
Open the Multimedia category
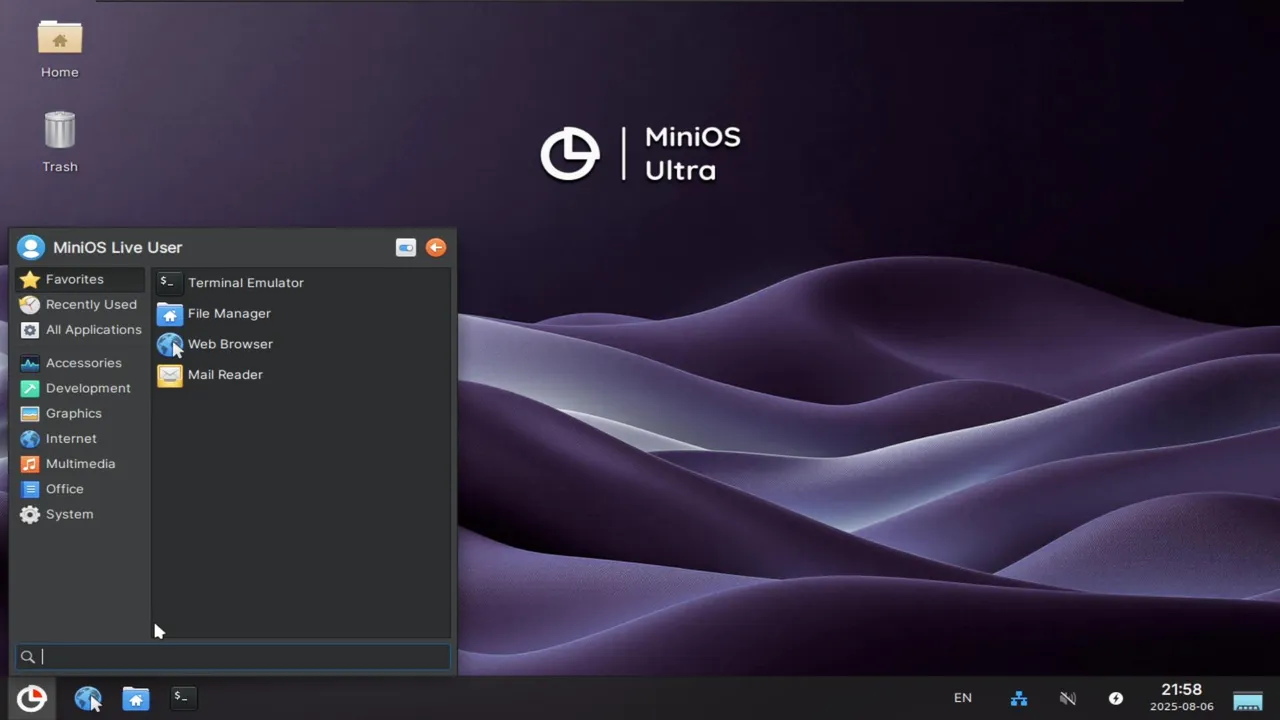[80, 464]
